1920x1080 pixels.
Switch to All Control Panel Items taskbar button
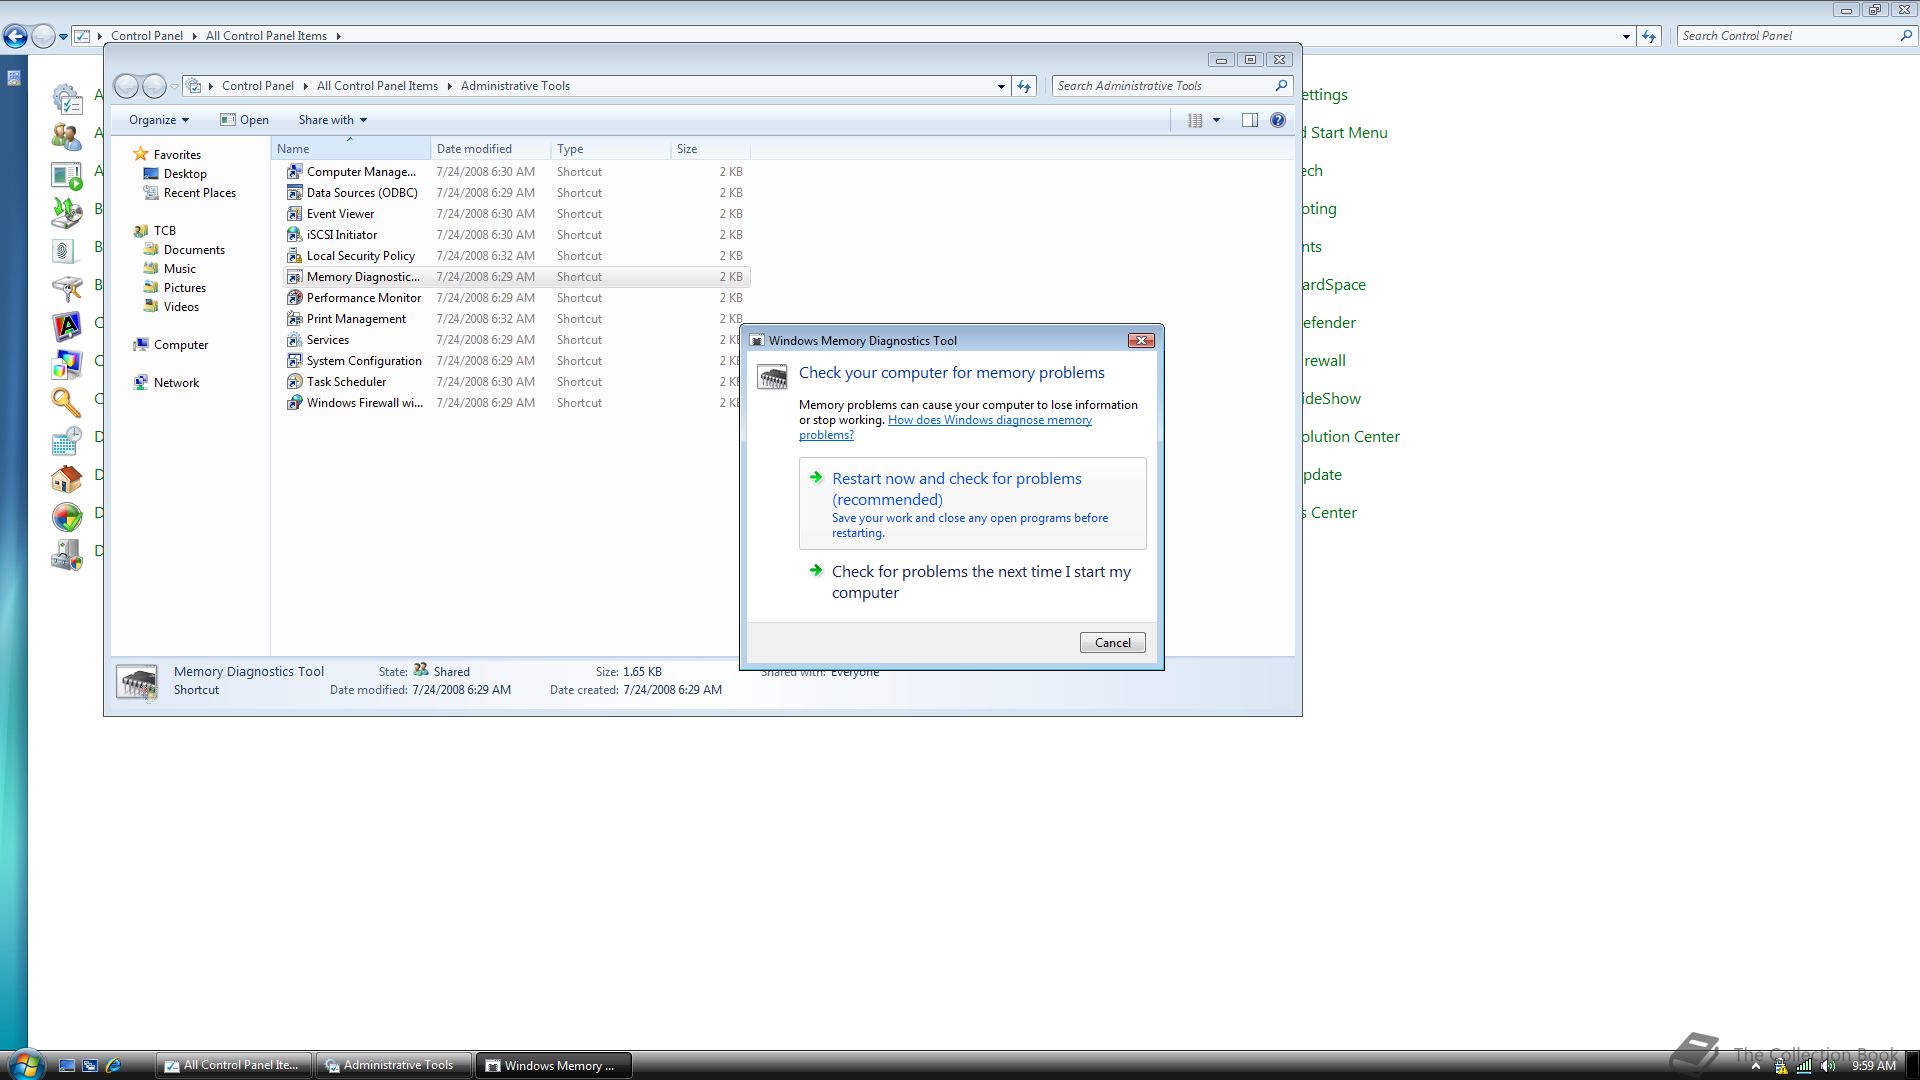pos(234,1065)
